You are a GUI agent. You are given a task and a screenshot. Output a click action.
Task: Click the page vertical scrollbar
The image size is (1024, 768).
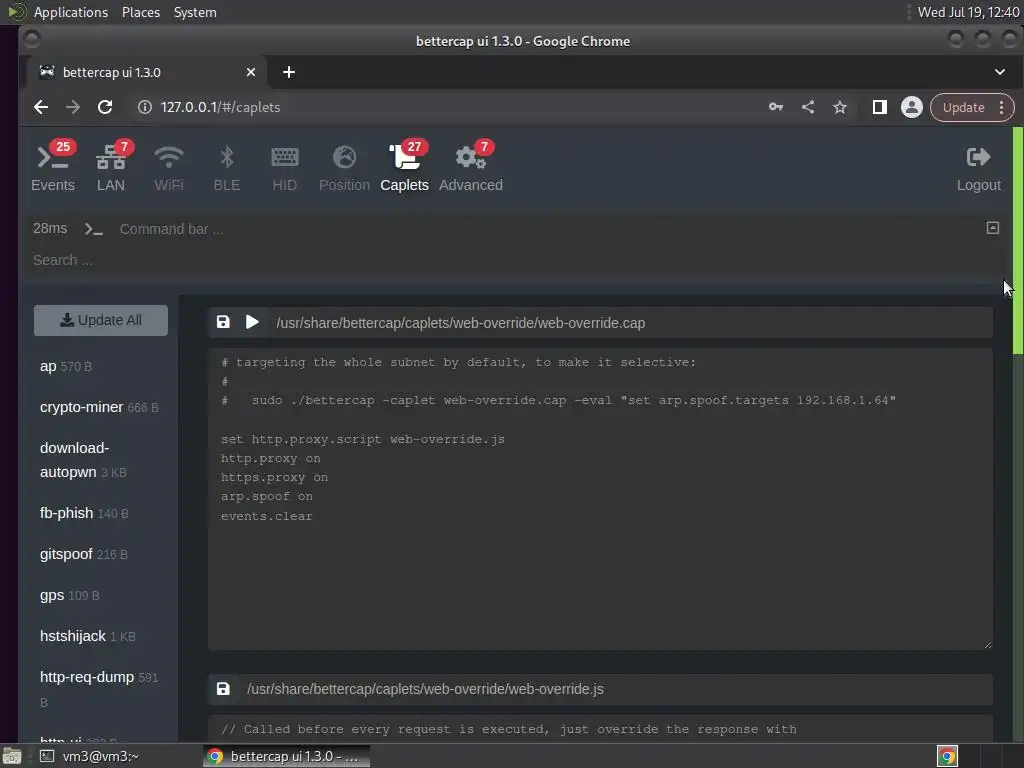(1017, 240)
